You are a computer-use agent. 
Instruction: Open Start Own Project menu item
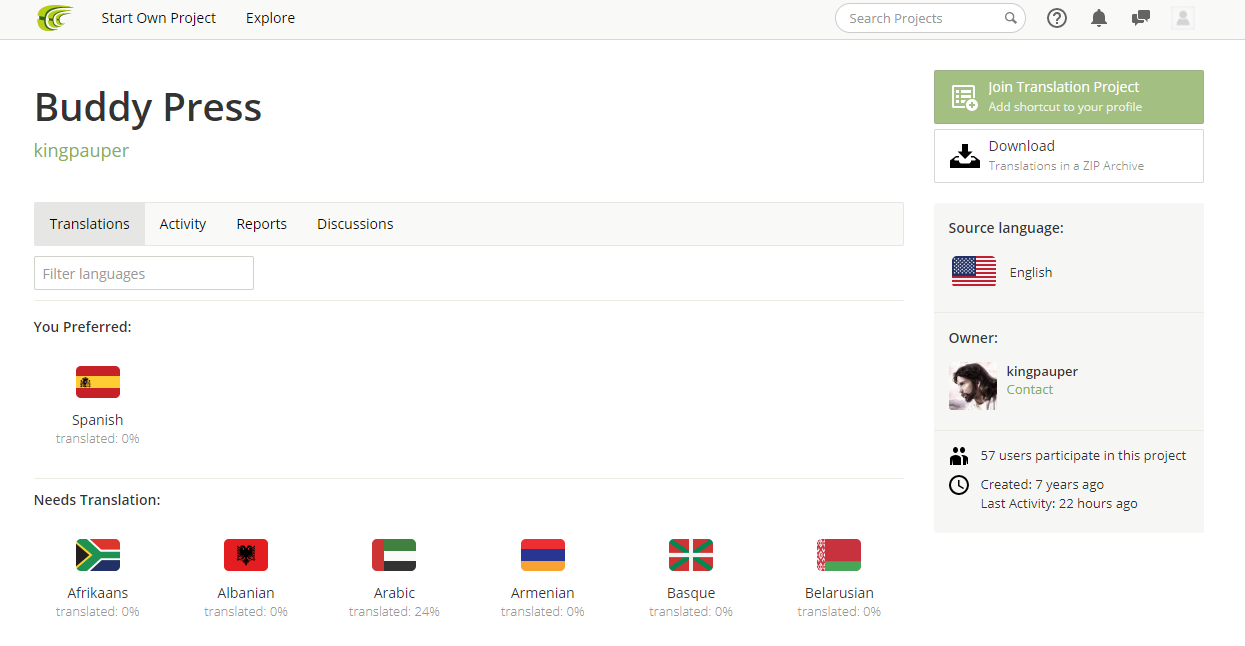click(158, 18)
